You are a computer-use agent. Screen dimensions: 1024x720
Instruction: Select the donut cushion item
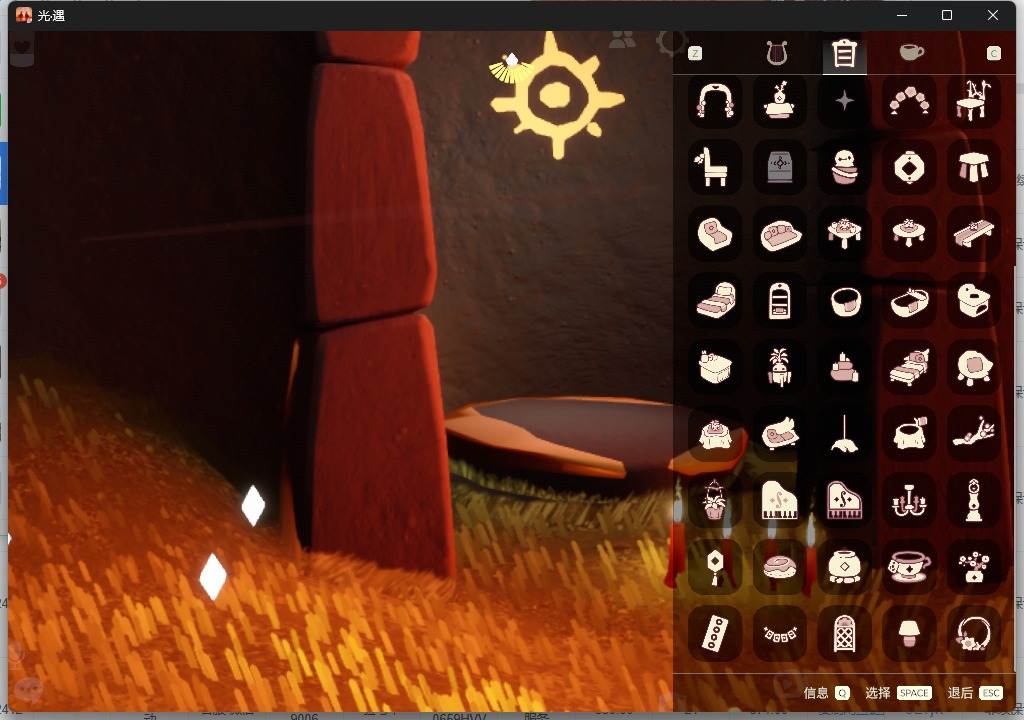coord(780,567)
